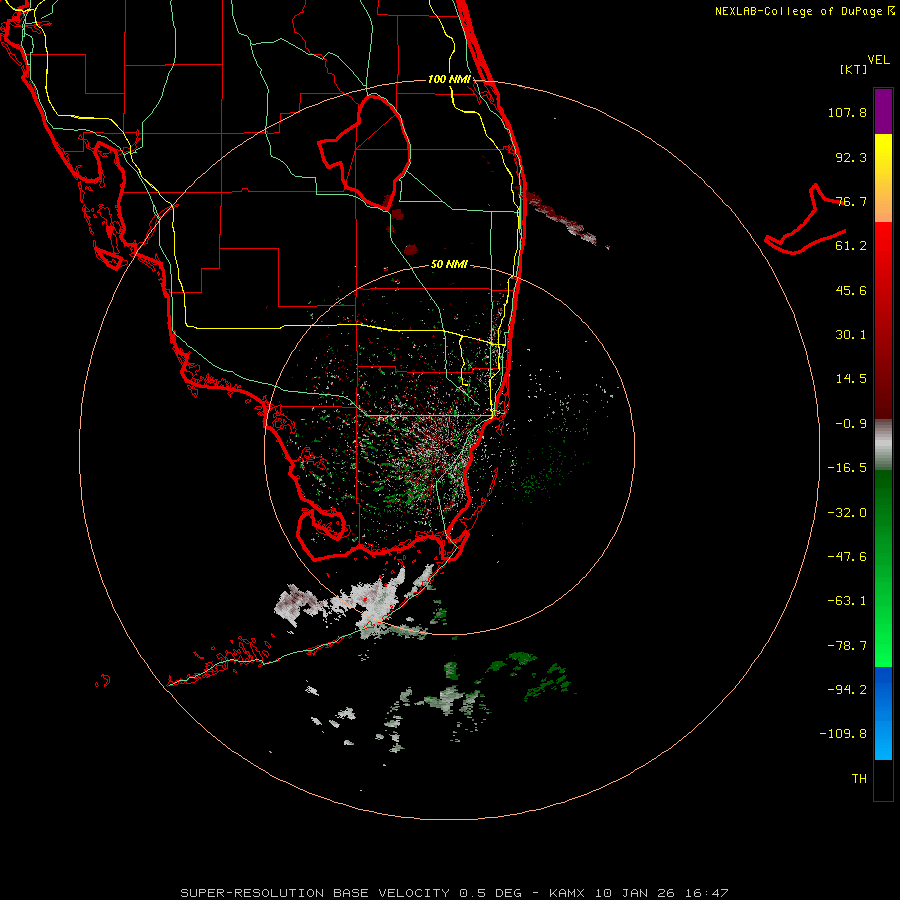Select the 45.6 legend value
900x900 pixels.
[x=851, y=290]
